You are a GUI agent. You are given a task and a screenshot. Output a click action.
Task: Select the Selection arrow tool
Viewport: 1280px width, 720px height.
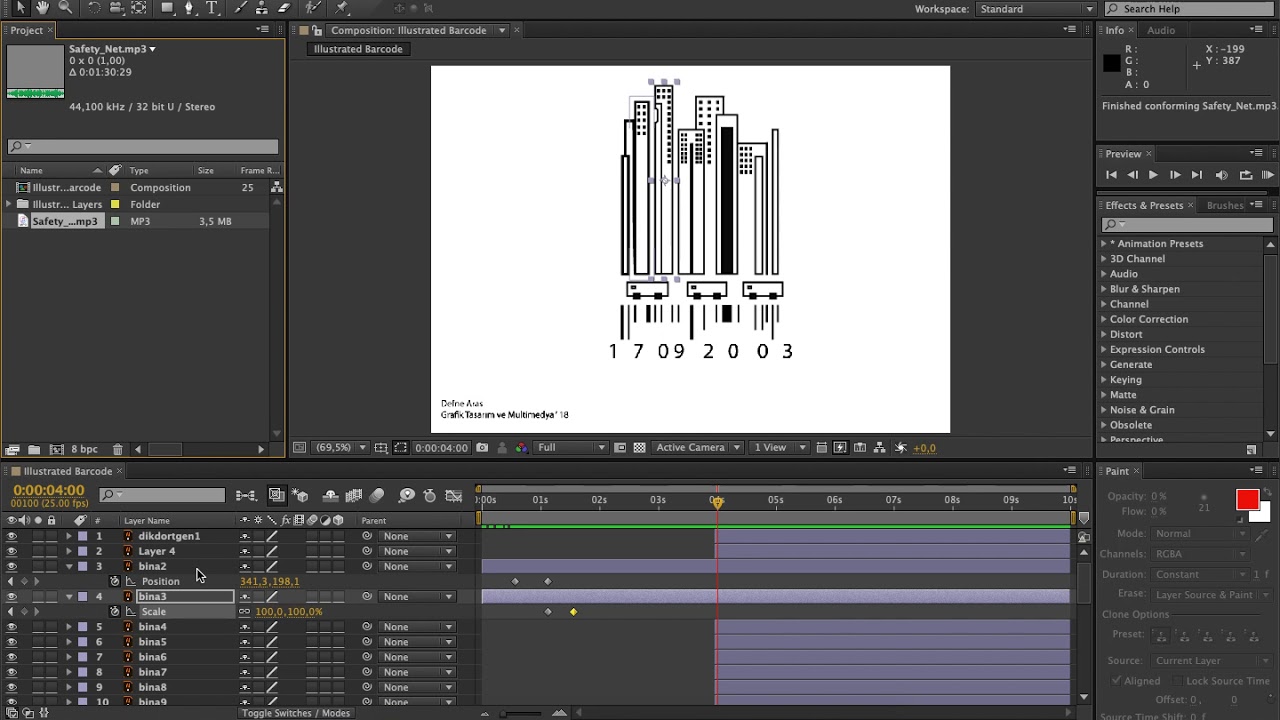pos(21,8)
